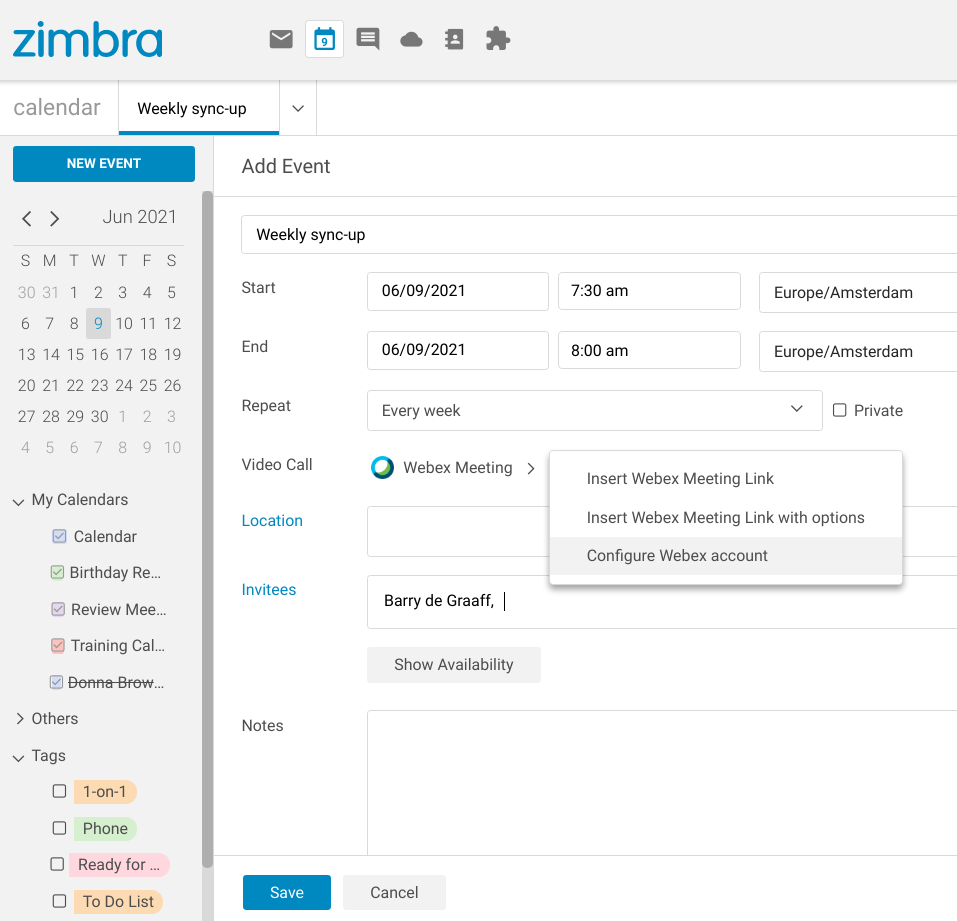Viewport: 957px width, 921px height.
Task: Select June 16 in mini calendar
Action: (99, 355)
